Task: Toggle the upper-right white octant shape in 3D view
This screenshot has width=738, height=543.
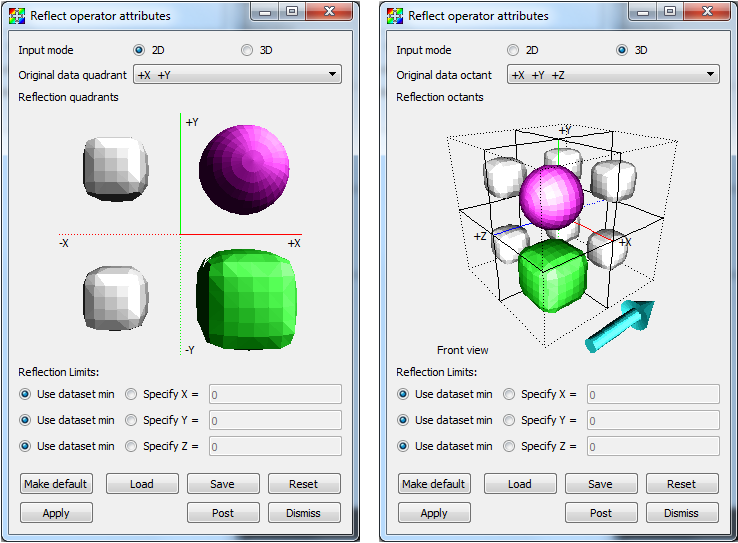Action: point(613,181)
